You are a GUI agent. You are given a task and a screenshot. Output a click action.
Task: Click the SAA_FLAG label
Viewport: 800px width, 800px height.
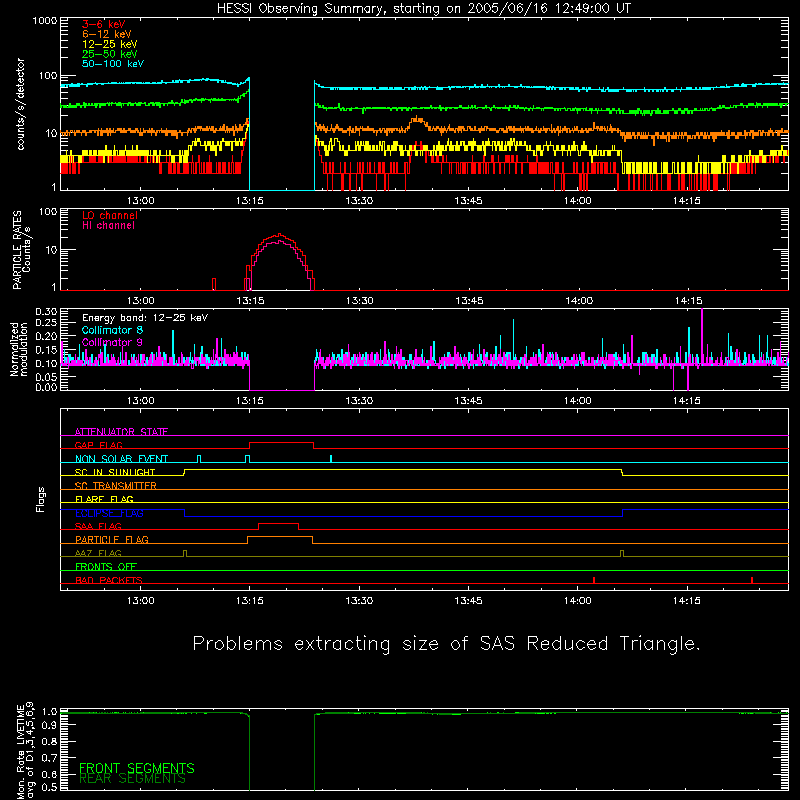pyautogui.click(x=98, y=526)
